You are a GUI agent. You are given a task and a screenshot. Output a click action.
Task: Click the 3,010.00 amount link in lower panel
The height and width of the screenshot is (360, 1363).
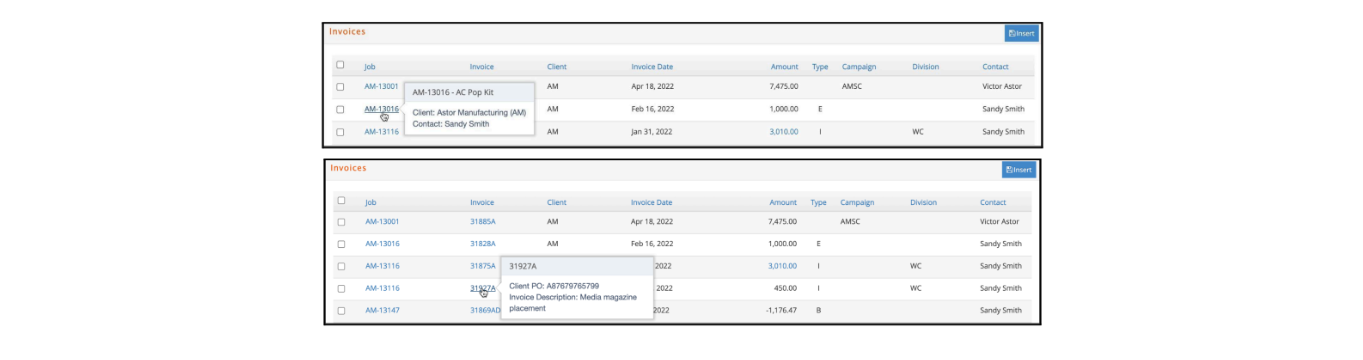click(782, 266)
